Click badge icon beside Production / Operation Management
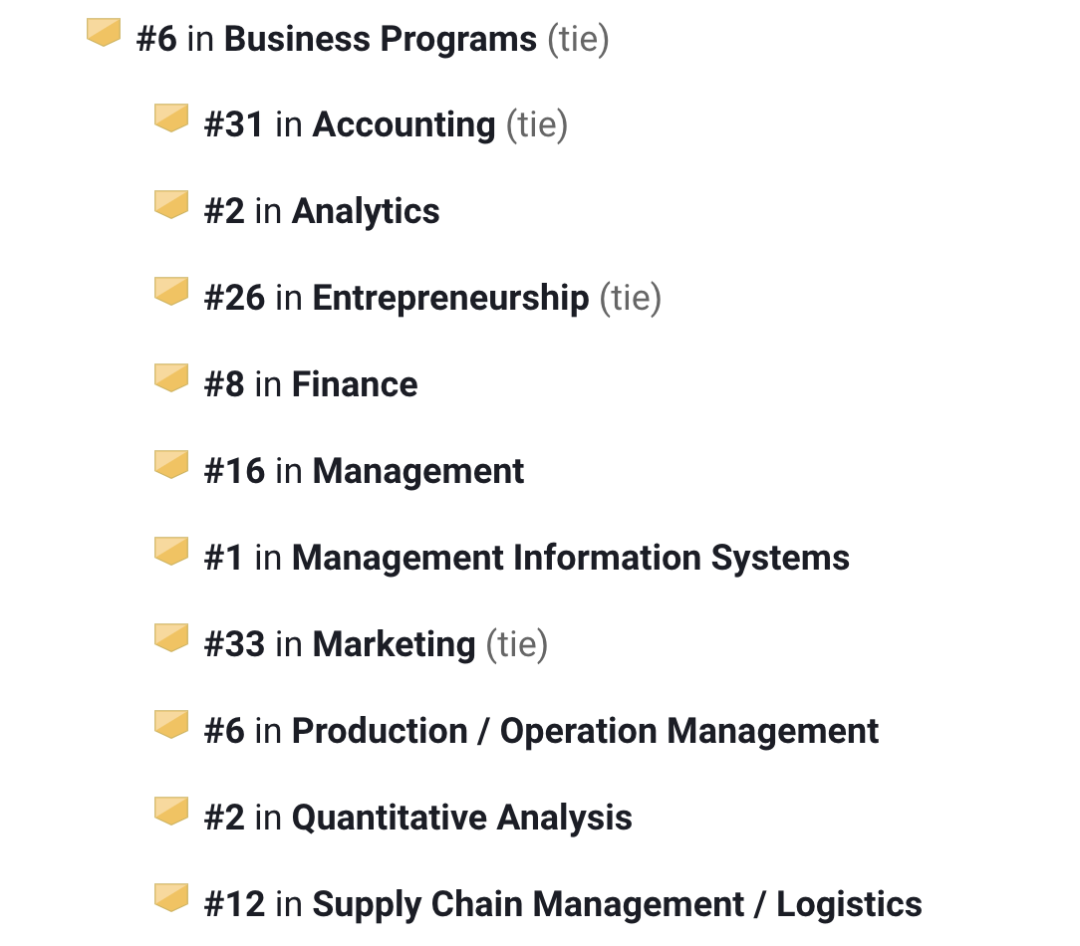This screenshot has width=1080, height=946. coord(171,724)
